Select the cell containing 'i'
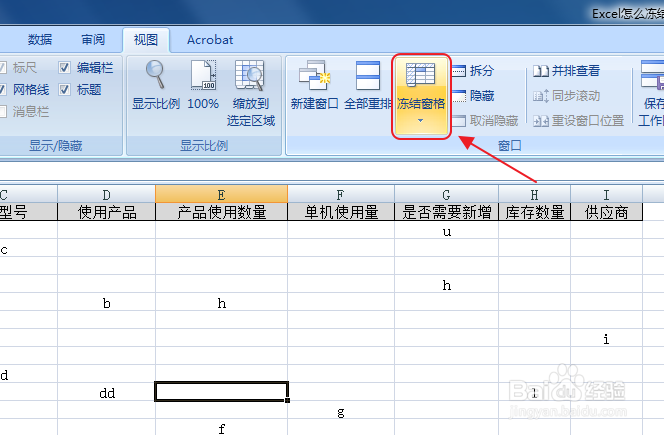664x435 pixels. [606, 338]
